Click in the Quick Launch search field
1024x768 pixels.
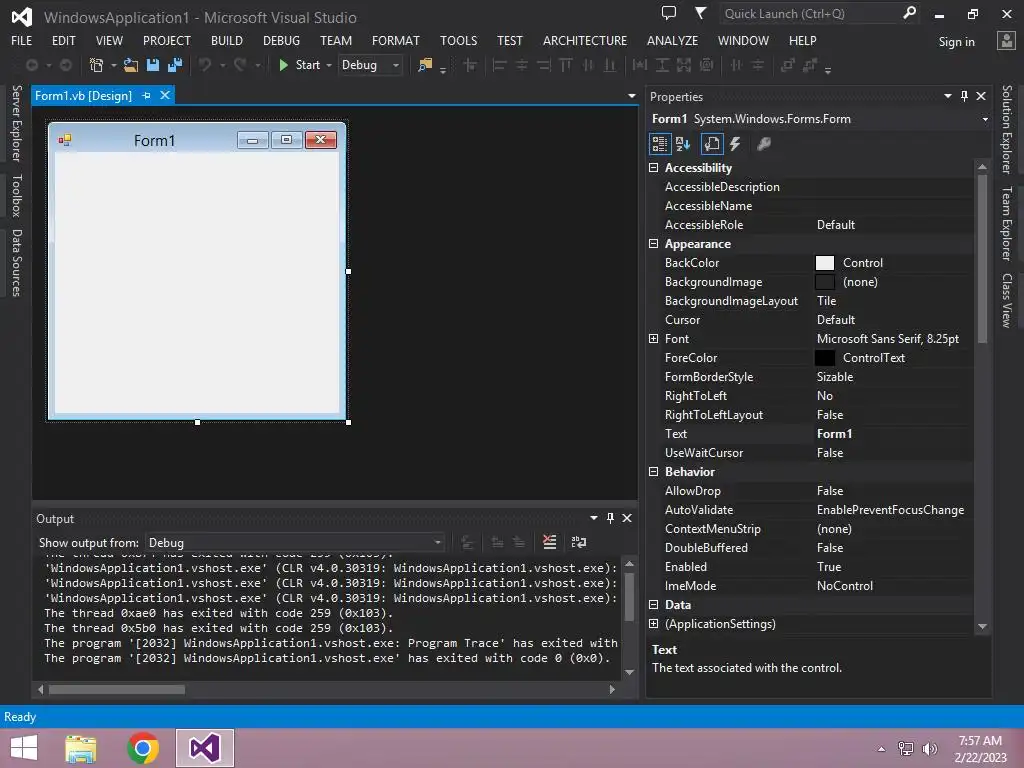pos(810,14)
